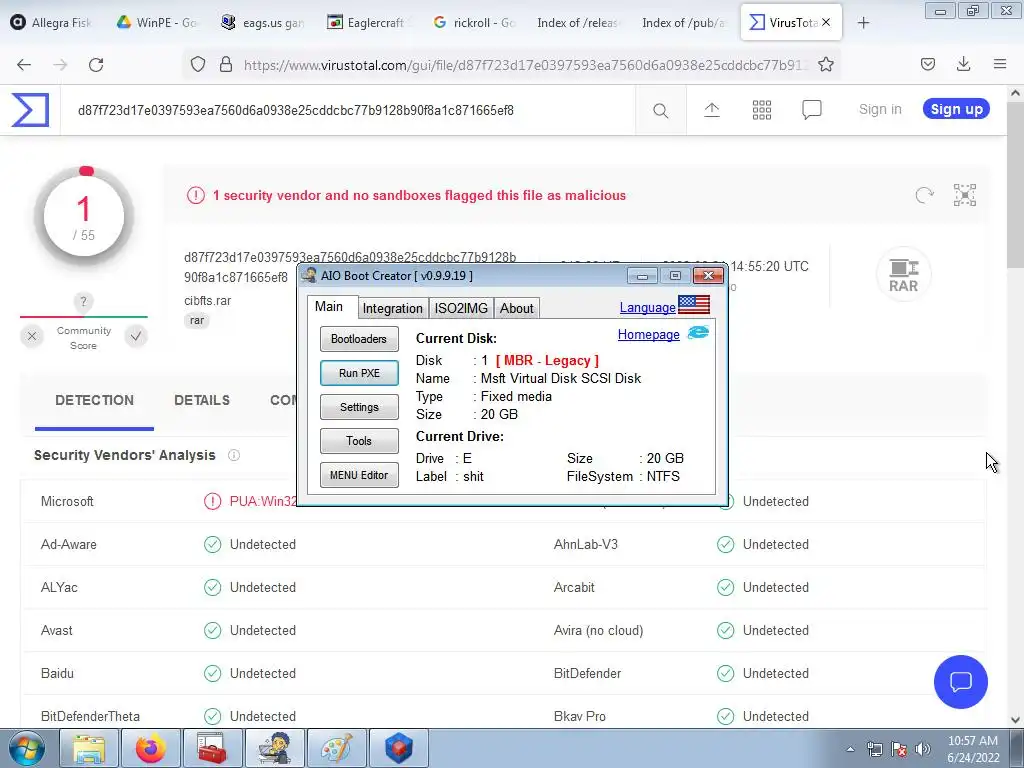The height and width of the screenshot is (768, 1024).
Task: Click the Language link
Action: (647, 307)
